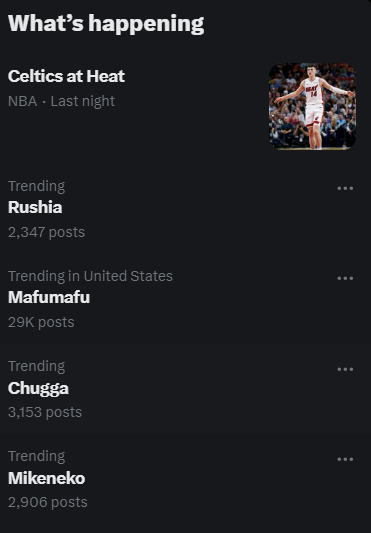View the Mikeneko trending topic
371x533 pixels.
(x=47, y=478)
